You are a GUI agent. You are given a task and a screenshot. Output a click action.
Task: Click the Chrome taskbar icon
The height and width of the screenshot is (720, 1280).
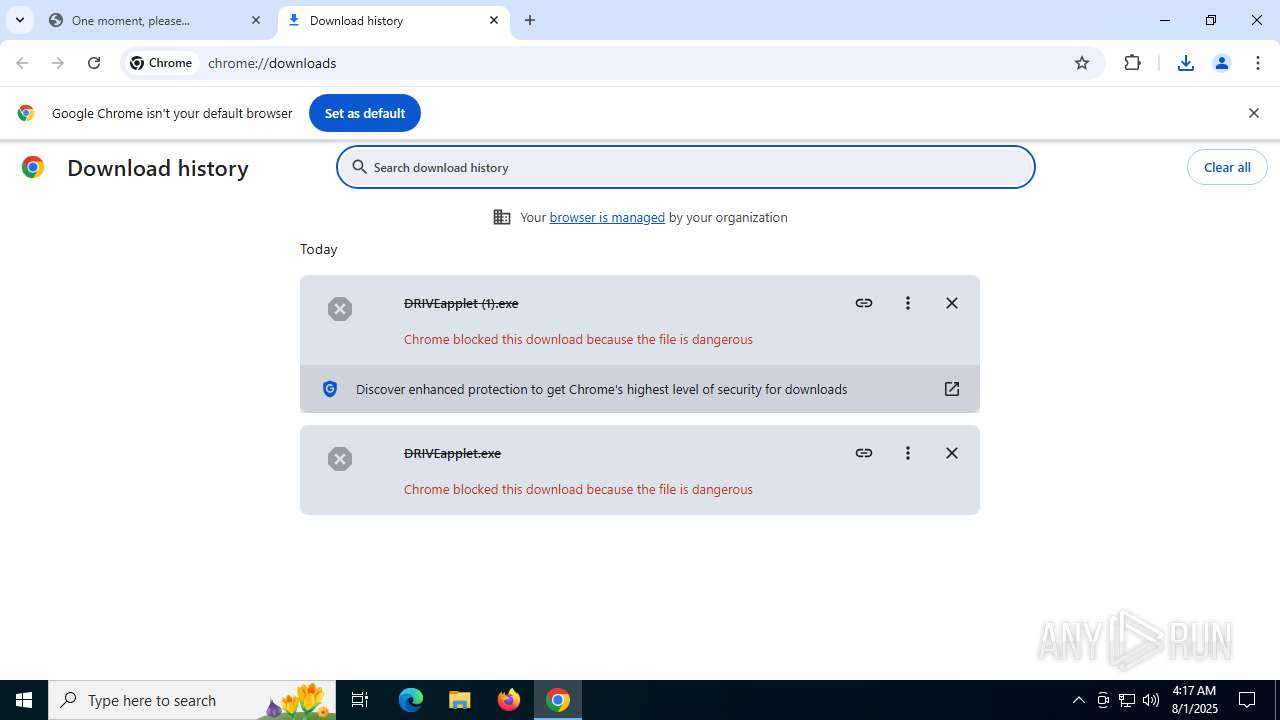click(558, 700)
